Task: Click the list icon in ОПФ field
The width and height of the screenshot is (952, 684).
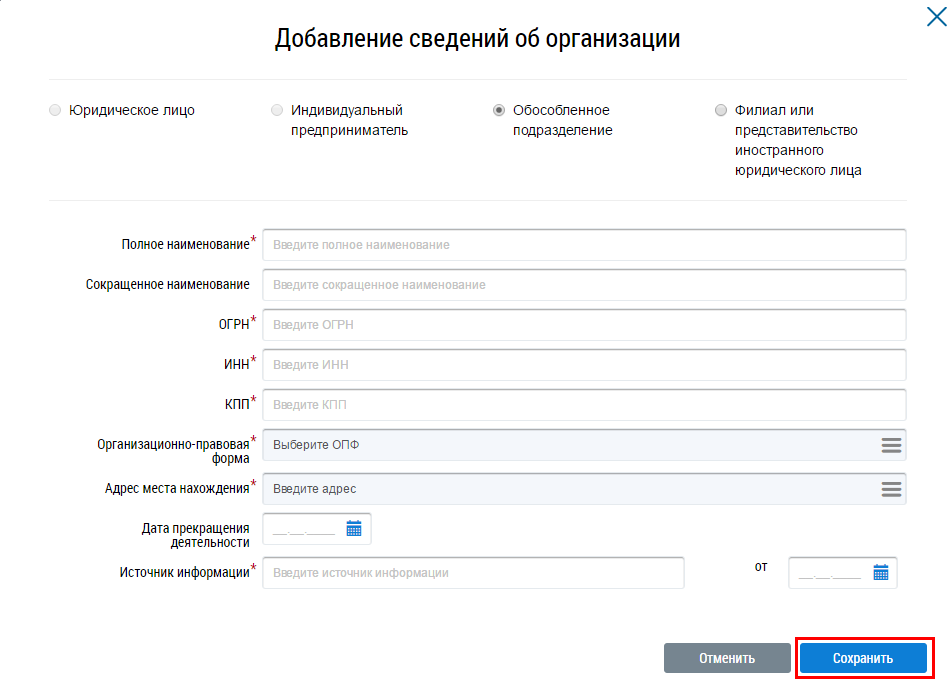Action: 891,445
